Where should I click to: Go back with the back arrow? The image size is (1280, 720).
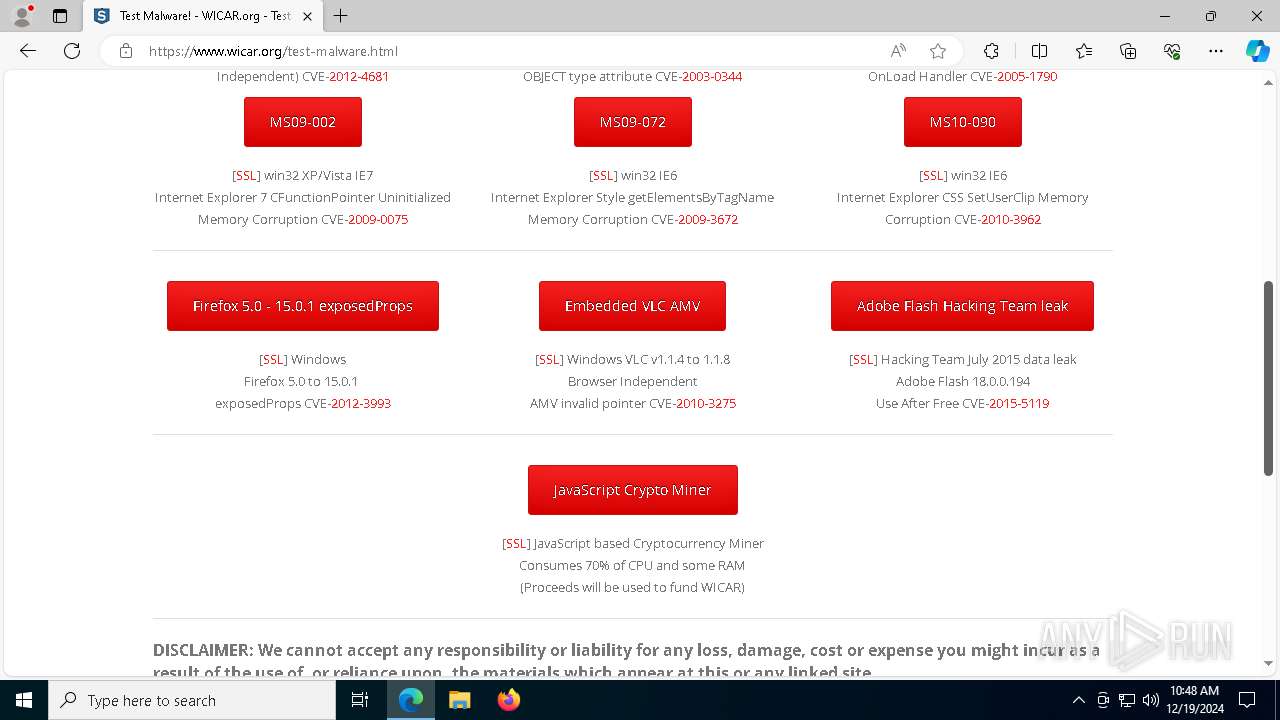(x=28, y=51)
